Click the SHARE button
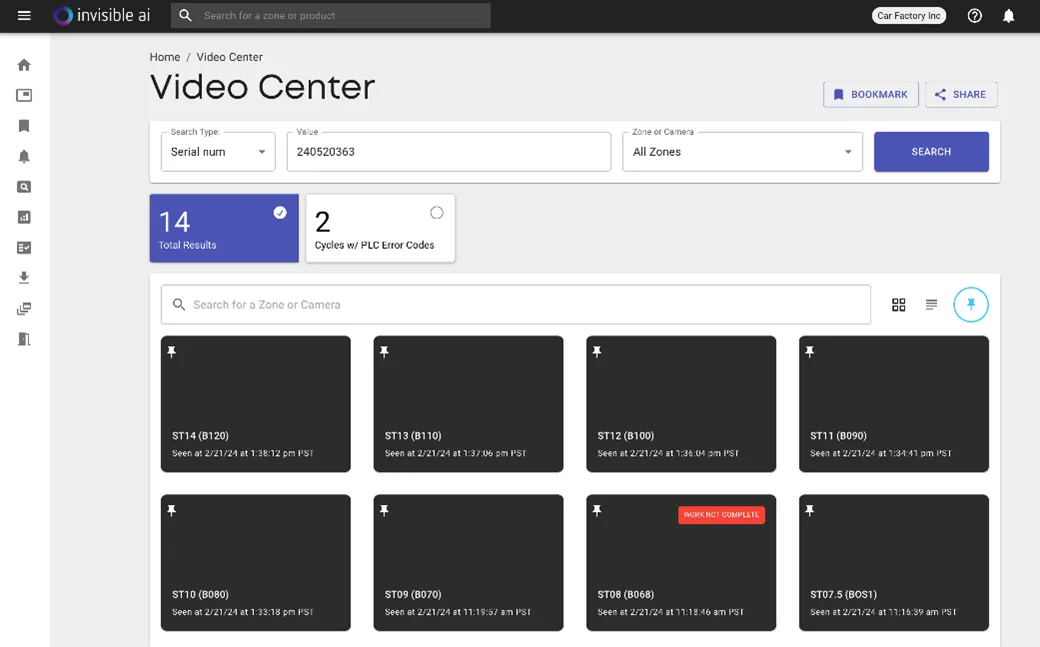This screenshot has width=1040, height=647. [x=960, y=95]
